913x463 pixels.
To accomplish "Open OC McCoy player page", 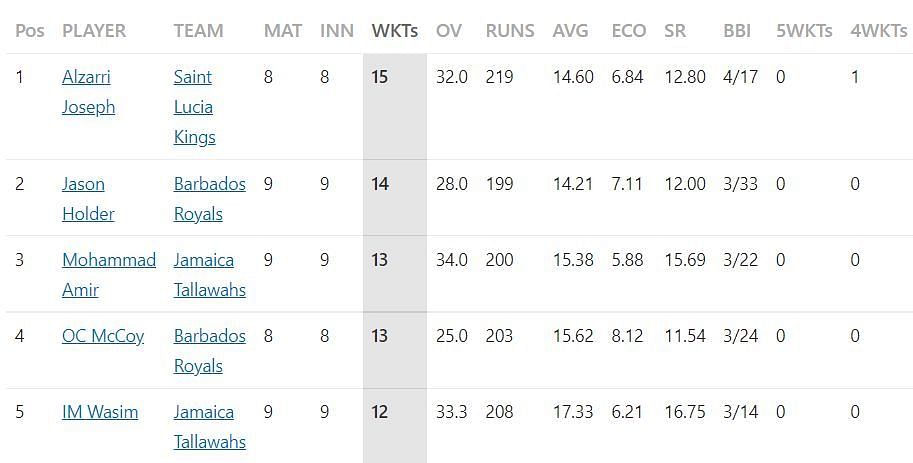I will pyautogui.click(x=102, y=336).
